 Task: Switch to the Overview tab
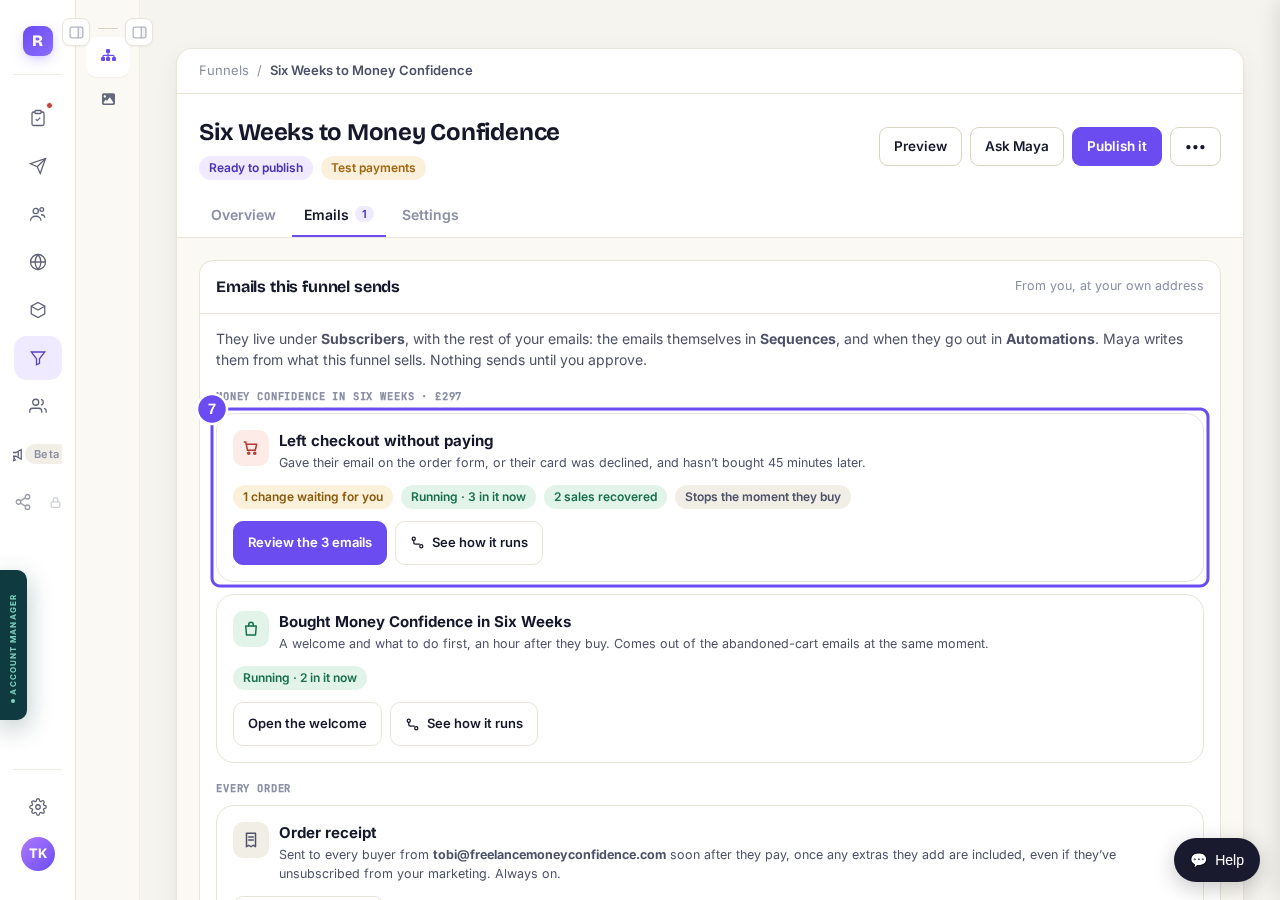[243, 215]
